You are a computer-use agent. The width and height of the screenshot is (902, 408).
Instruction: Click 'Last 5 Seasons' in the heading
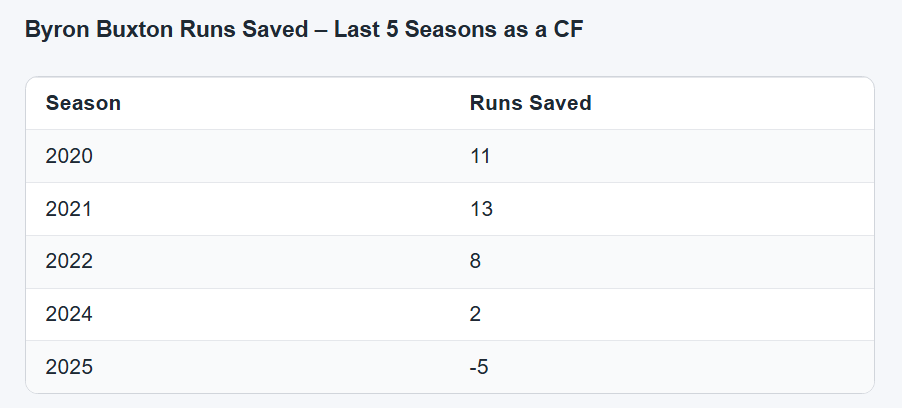439,30
